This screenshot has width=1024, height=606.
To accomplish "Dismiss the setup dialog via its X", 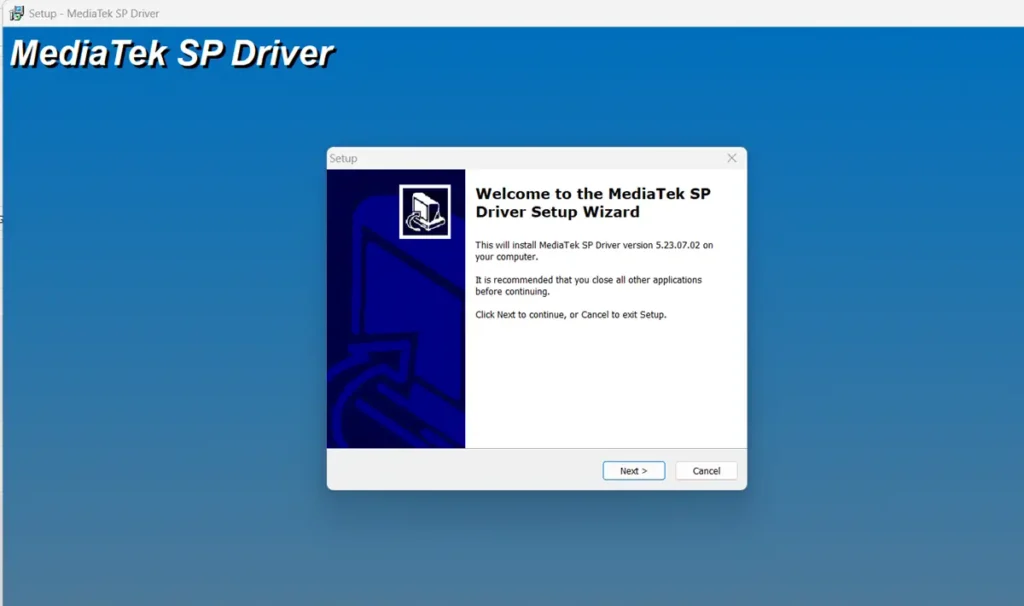I will tap(731, 157).
